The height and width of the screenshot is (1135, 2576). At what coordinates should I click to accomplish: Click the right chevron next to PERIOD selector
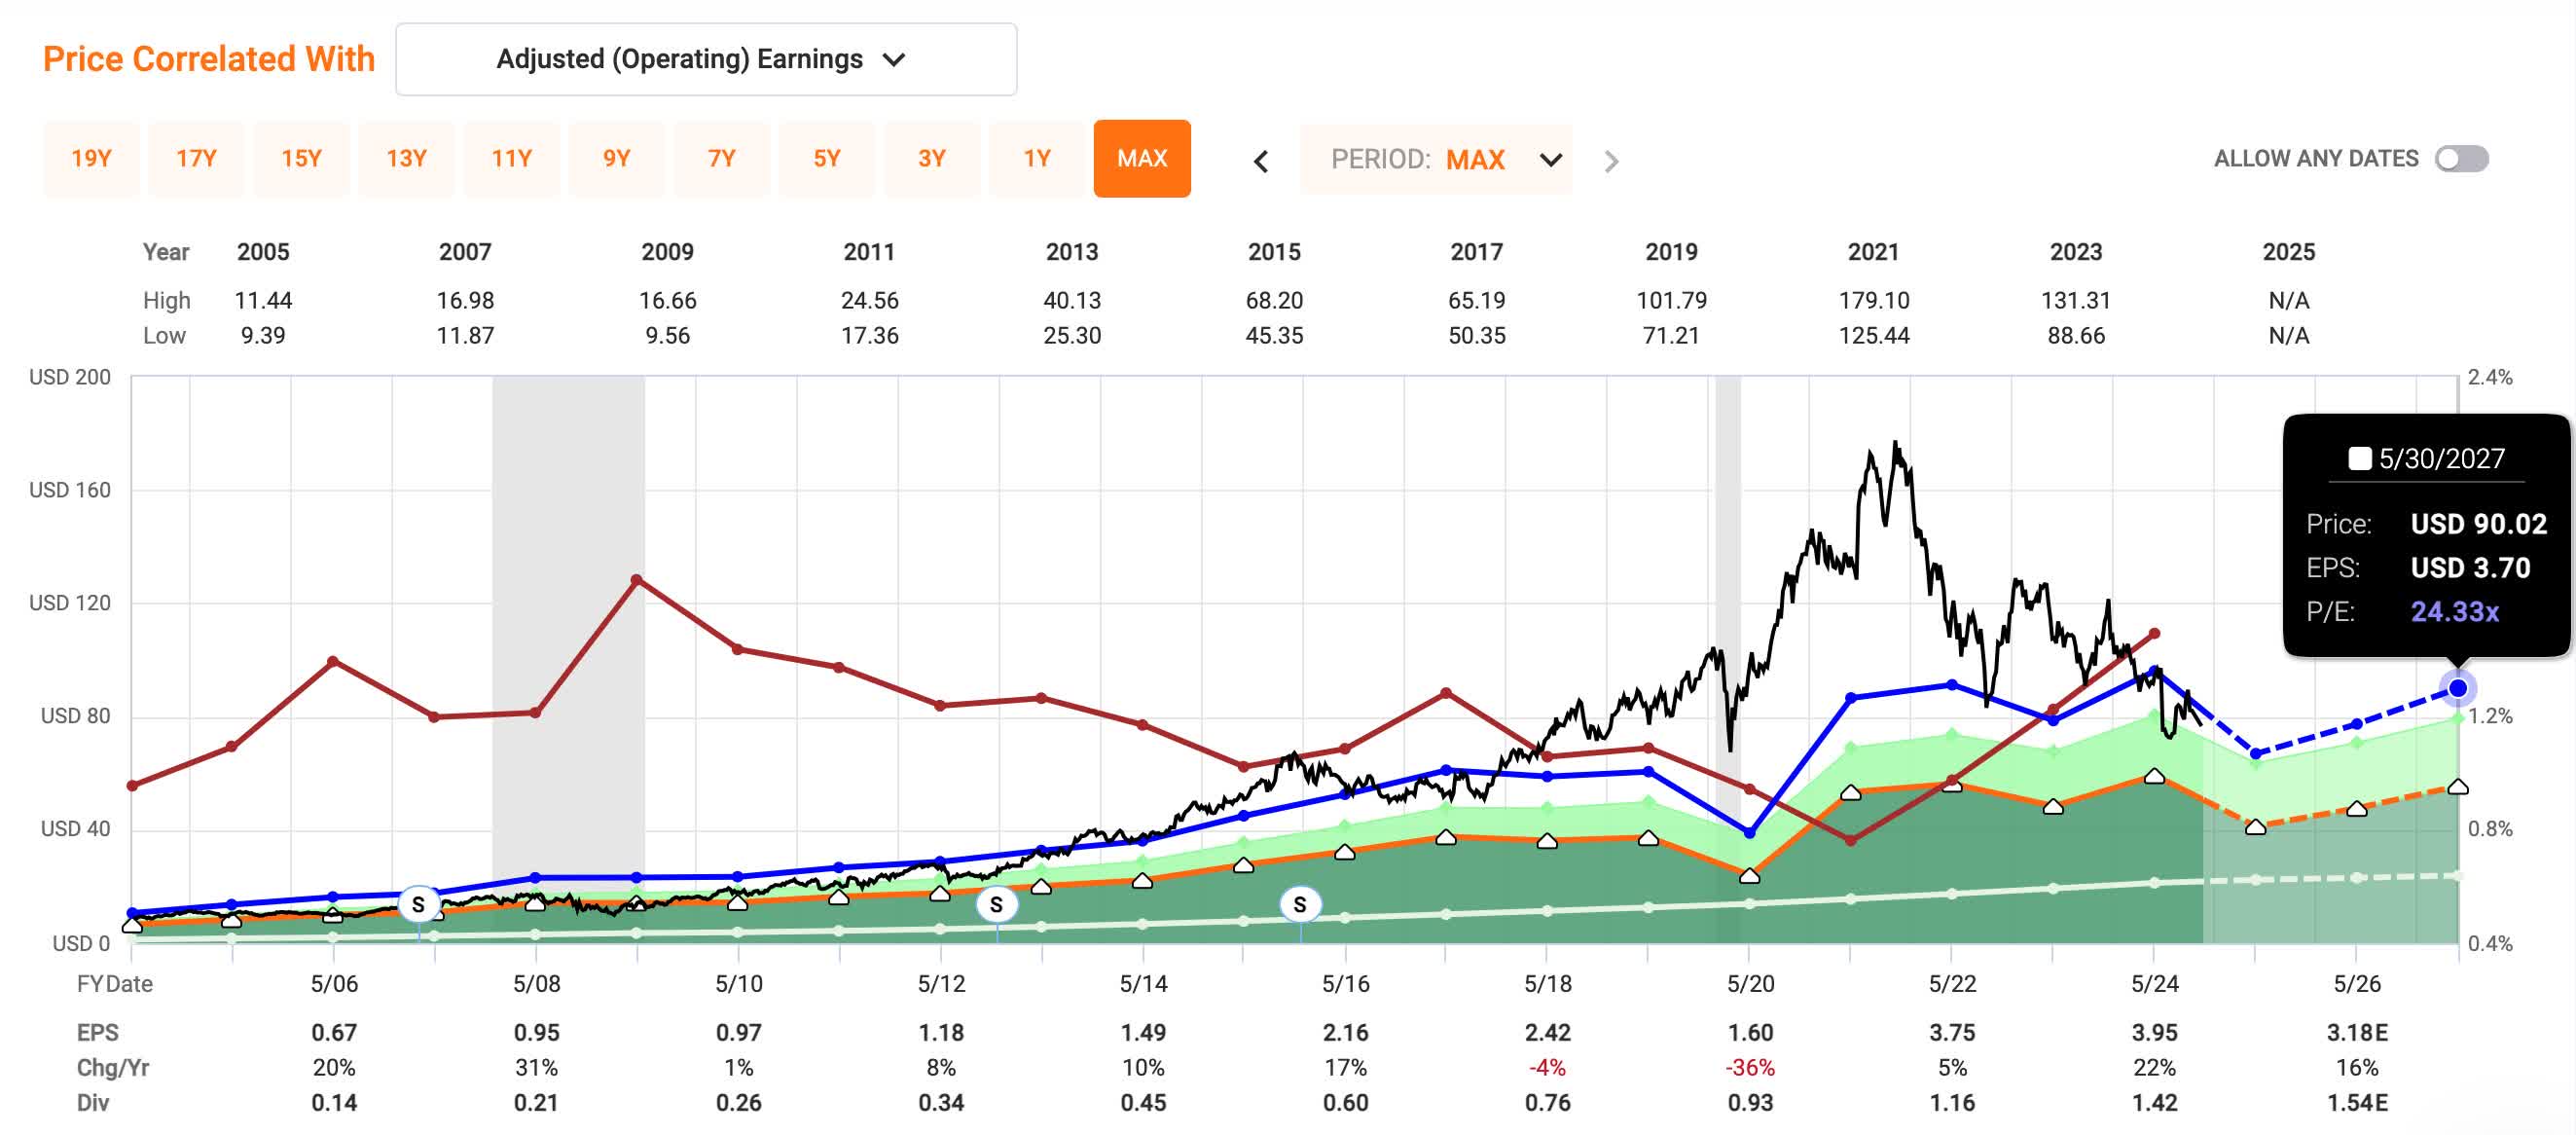(x=1610, y=161)
